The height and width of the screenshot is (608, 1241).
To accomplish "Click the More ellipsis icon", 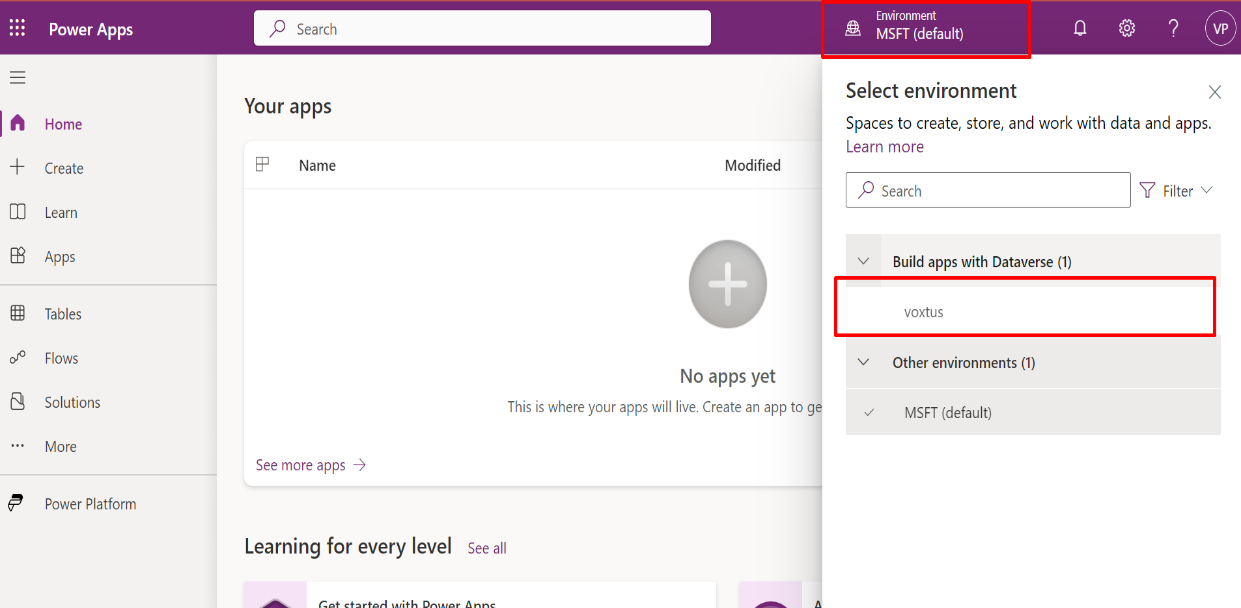I will click(x=17, y=446).
